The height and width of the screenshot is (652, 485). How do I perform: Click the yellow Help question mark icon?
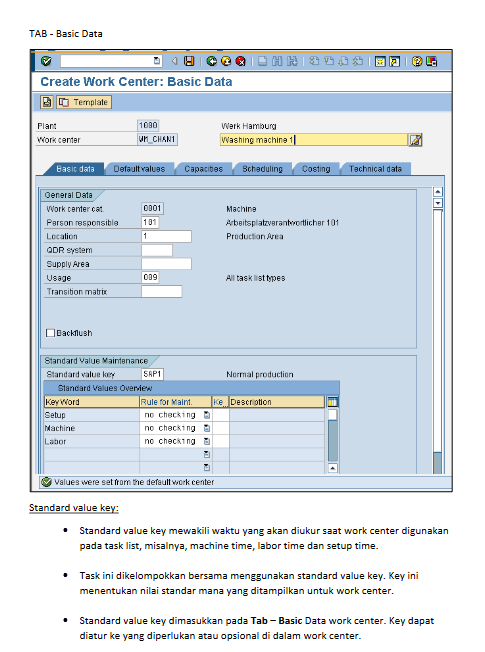(x=417, y=62)
